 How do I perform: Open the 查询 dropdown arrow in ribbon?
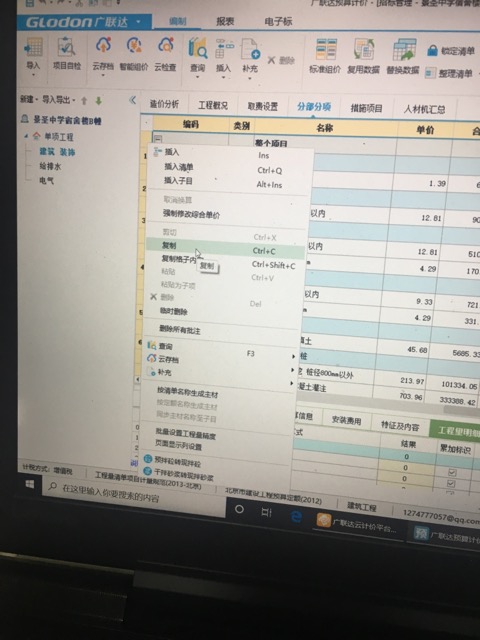tap(198, 78)
